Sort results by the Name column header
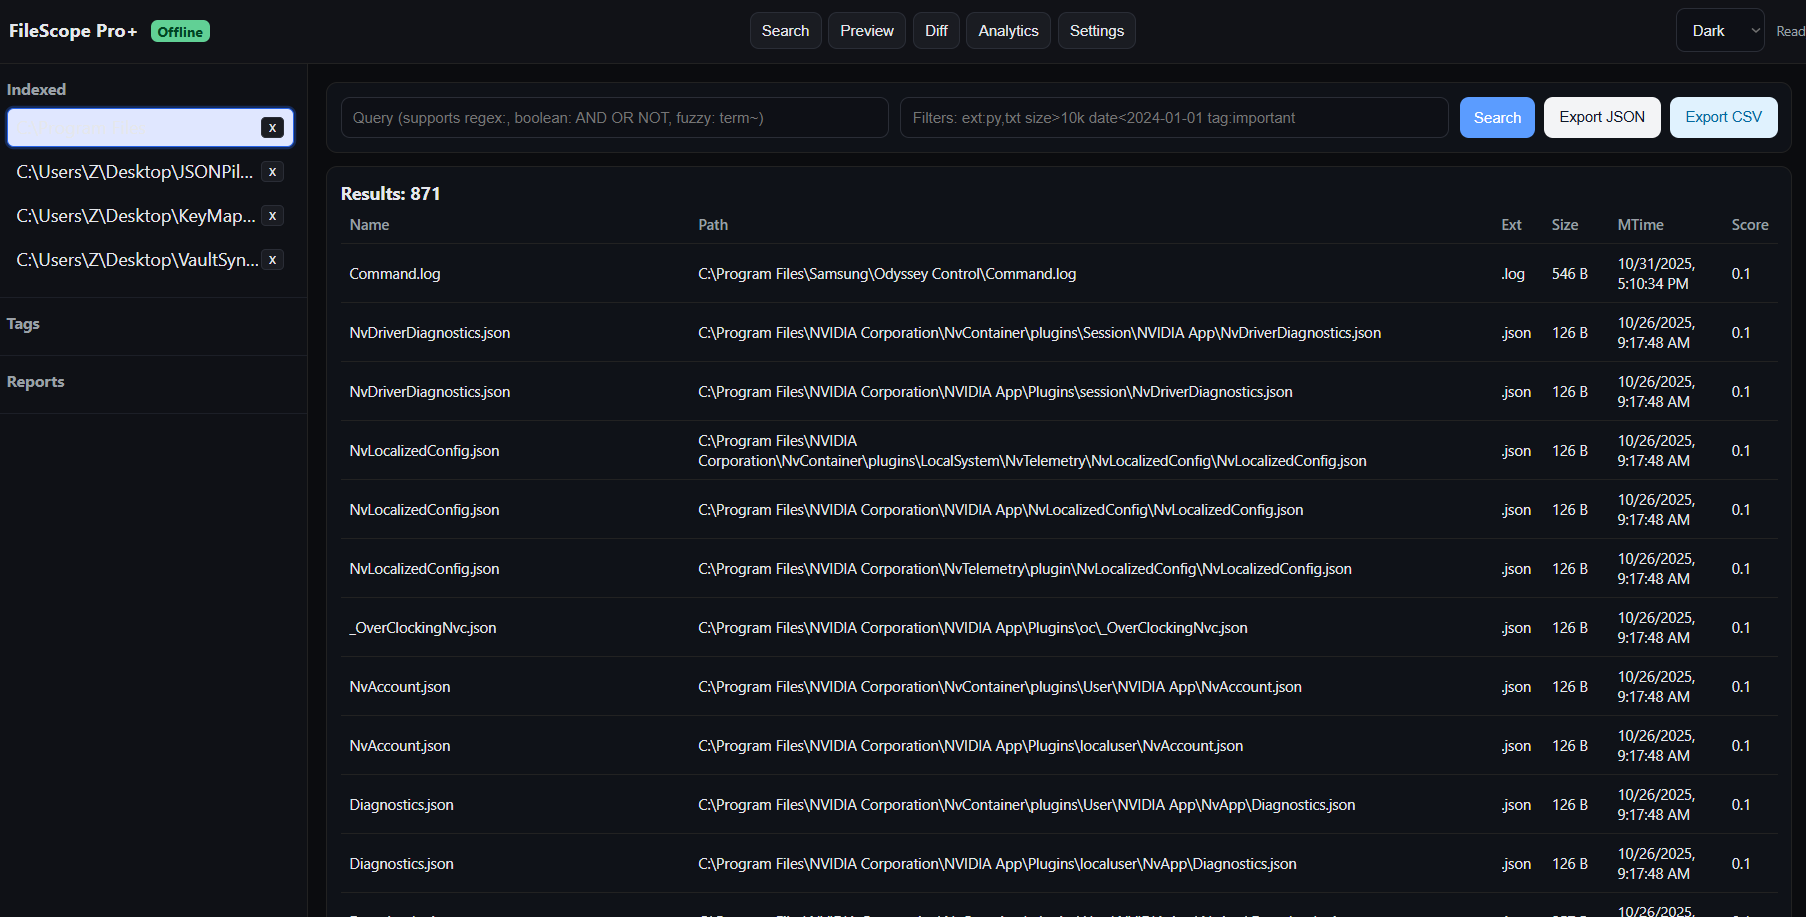This screenshot has width=1806, height=917. click(x=369, y=225)
